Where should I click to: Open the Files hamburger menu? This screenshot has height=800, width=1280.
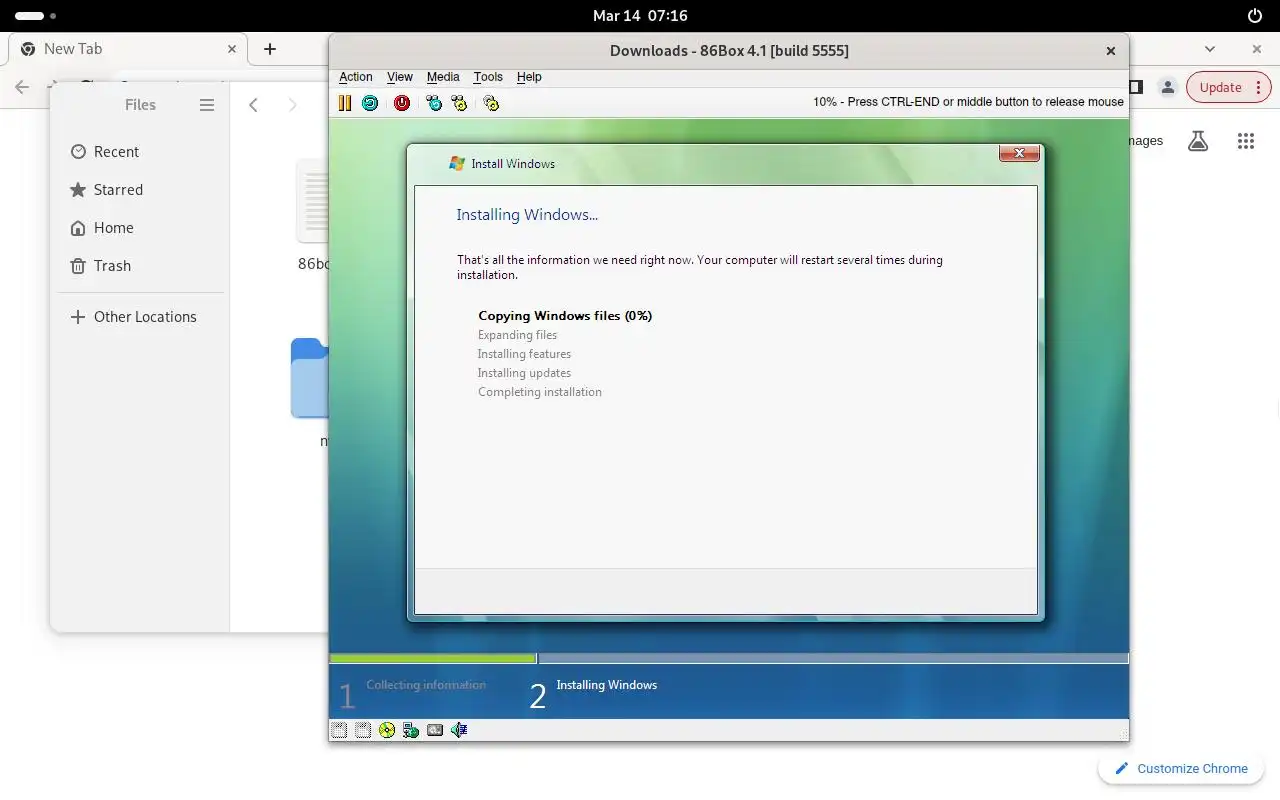tap(207, 105)
